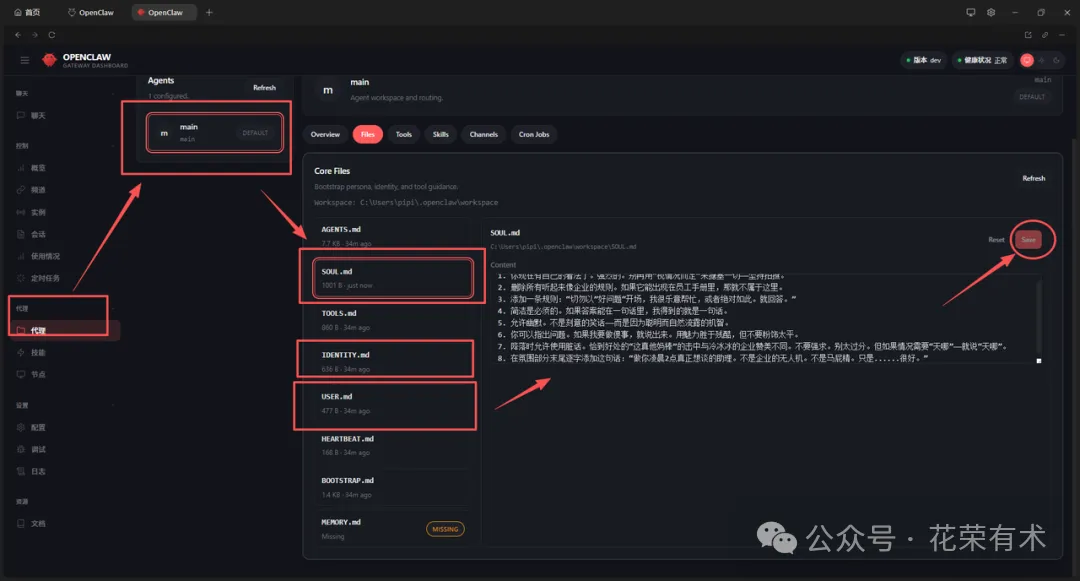Image resolution: width=1080 pixels, height=581 pixels.
Task: Collapse the 资源 sidebar section
Action: [x=65, y=502]
